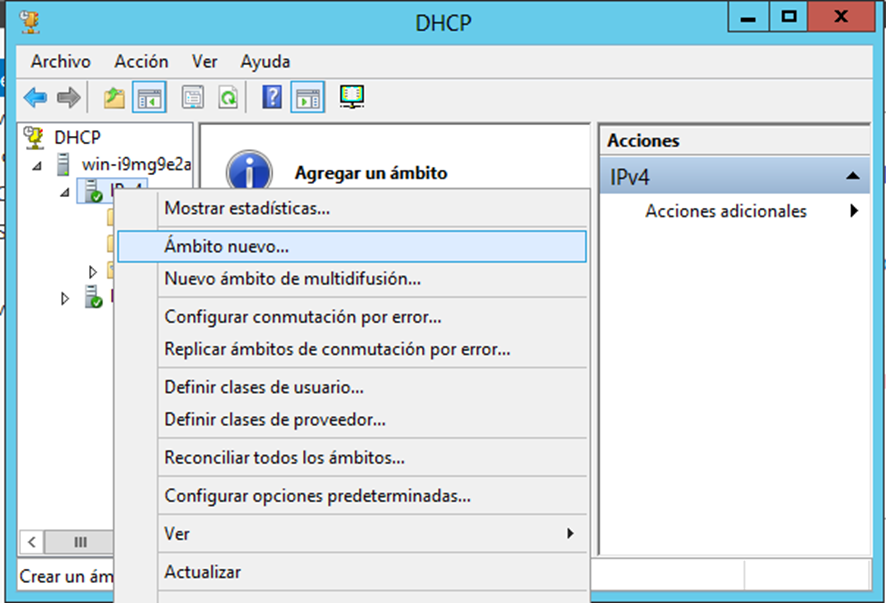Click the green Refresh toolbar icon
The height and width of the screenshot is (603, 886).
coord(228,97)
